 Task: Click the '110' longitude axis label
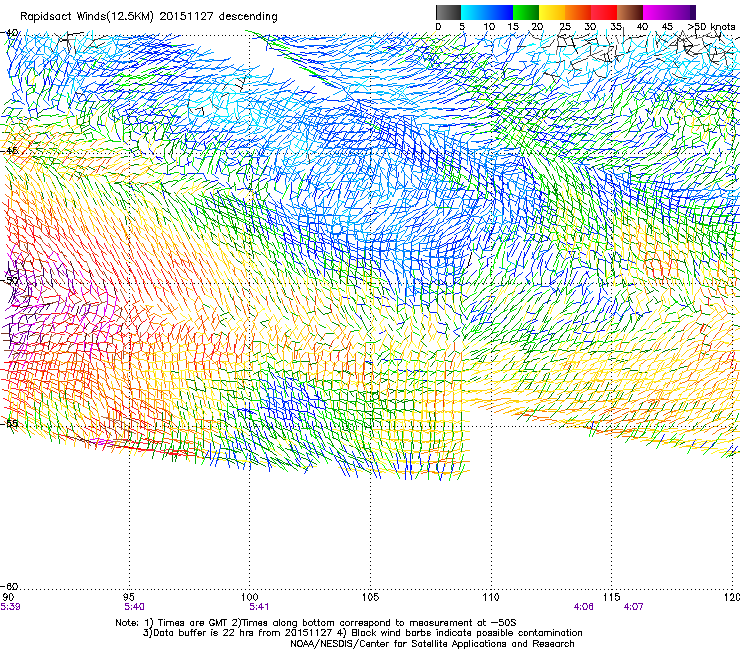(x=491, y=597)
